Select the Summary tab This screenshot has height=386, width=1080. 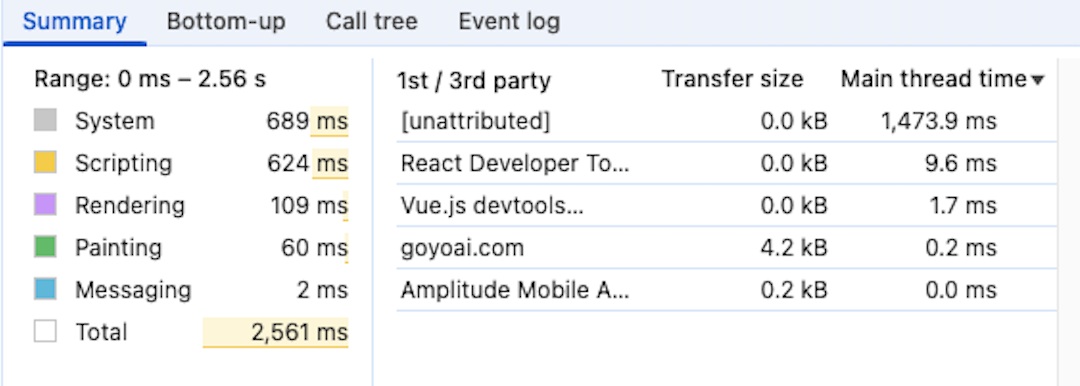74,22
